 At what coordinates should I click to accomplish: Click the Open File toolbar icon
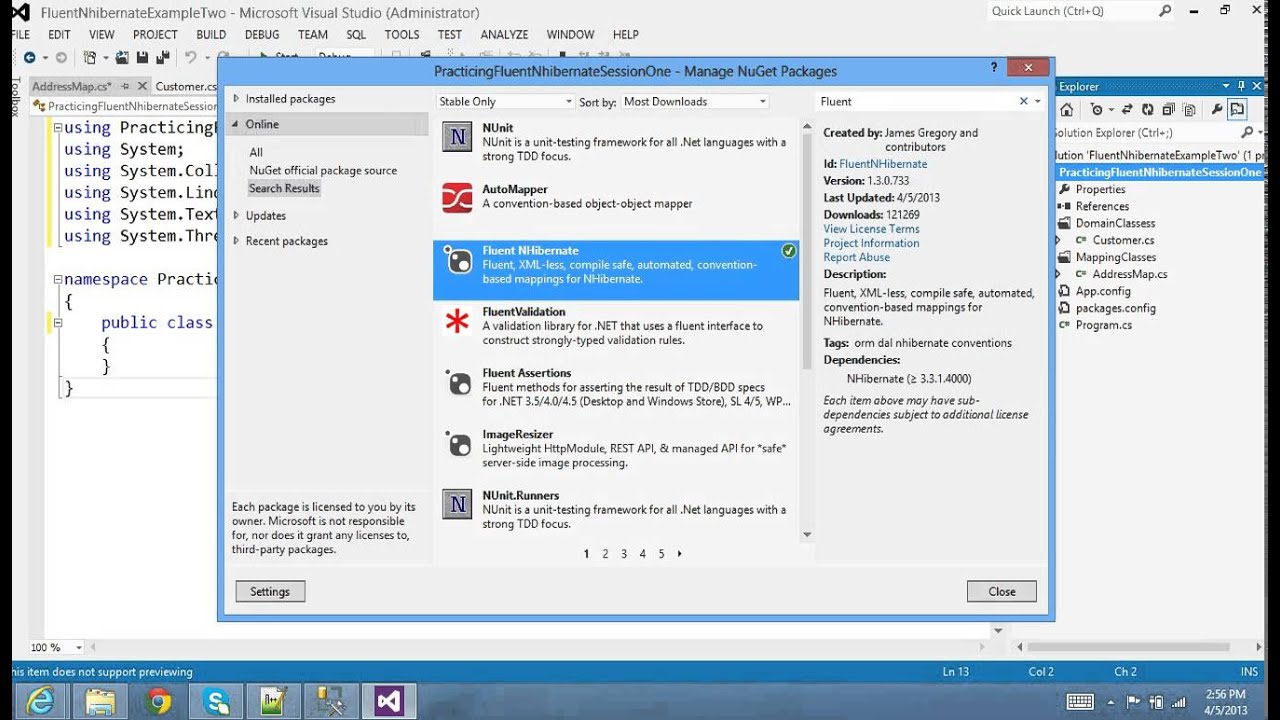[122, 58]
